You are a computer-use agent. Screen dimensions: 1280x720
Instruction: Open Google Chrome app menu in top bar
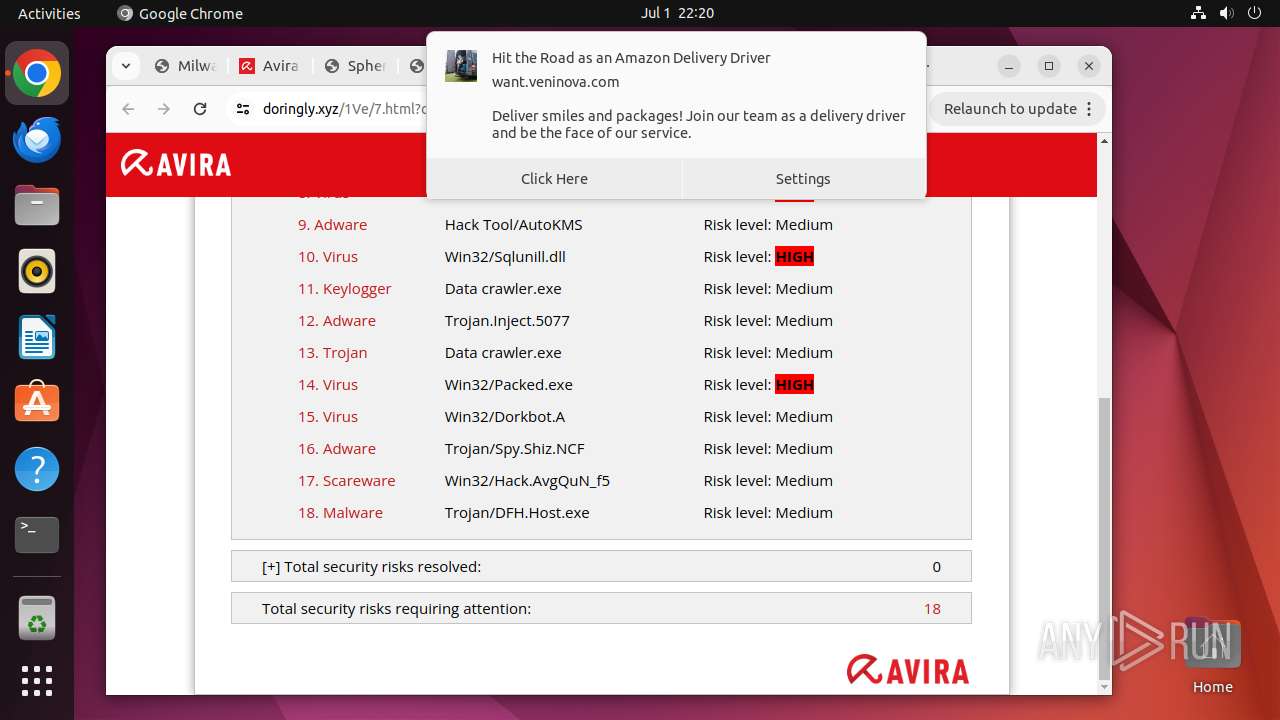pos(180,13)
